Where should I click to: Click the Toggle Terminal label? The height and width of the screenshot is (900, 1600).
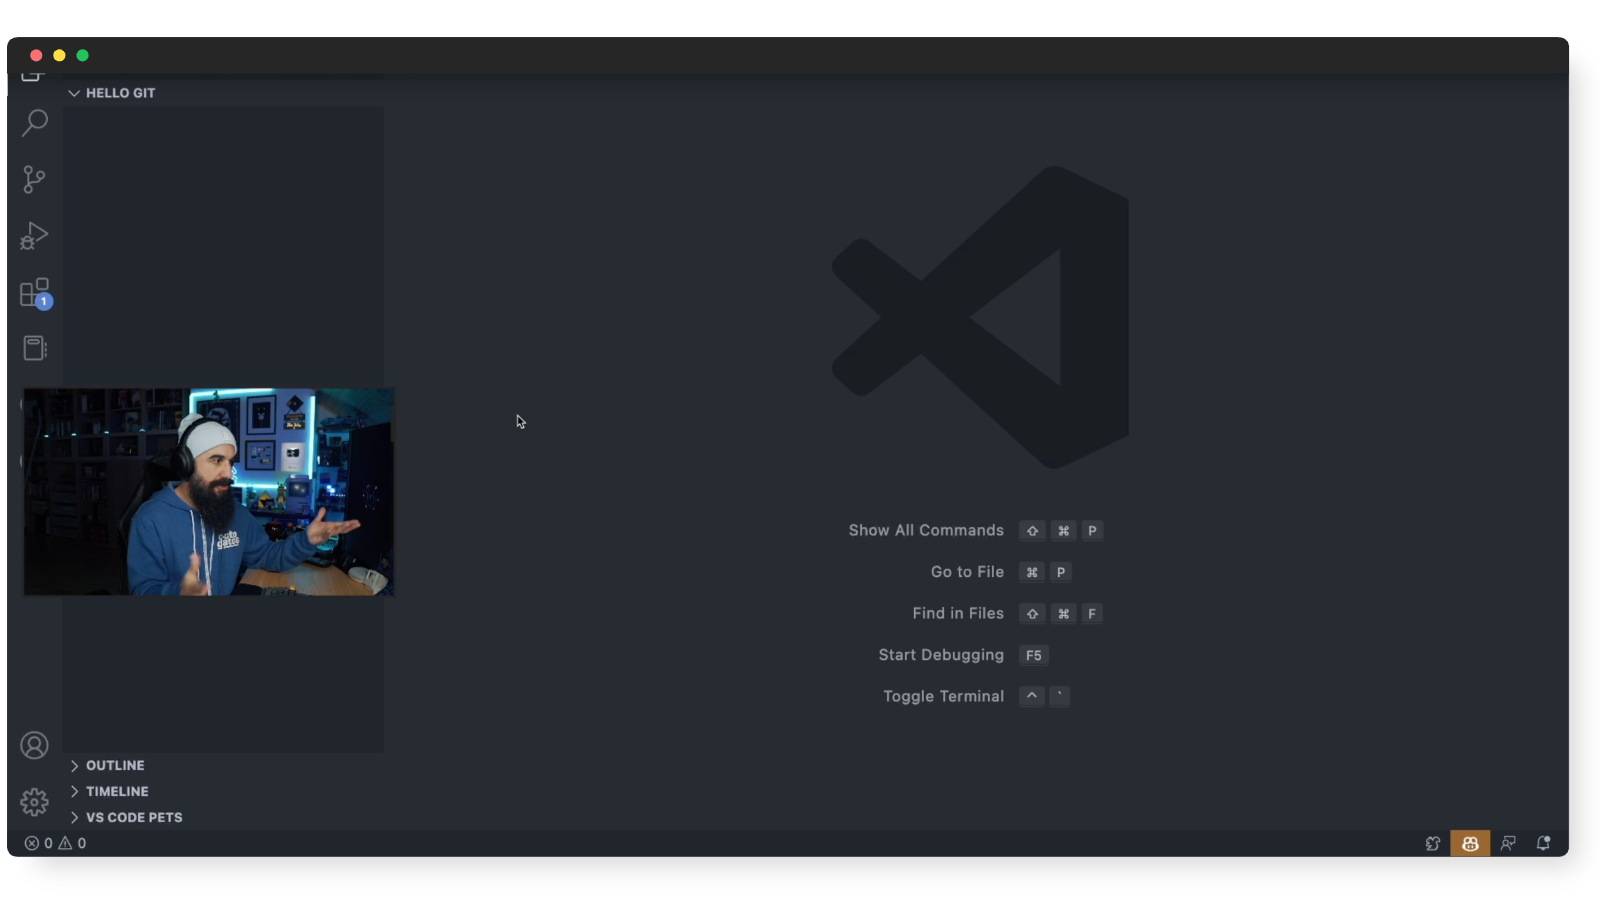[943, 697]
